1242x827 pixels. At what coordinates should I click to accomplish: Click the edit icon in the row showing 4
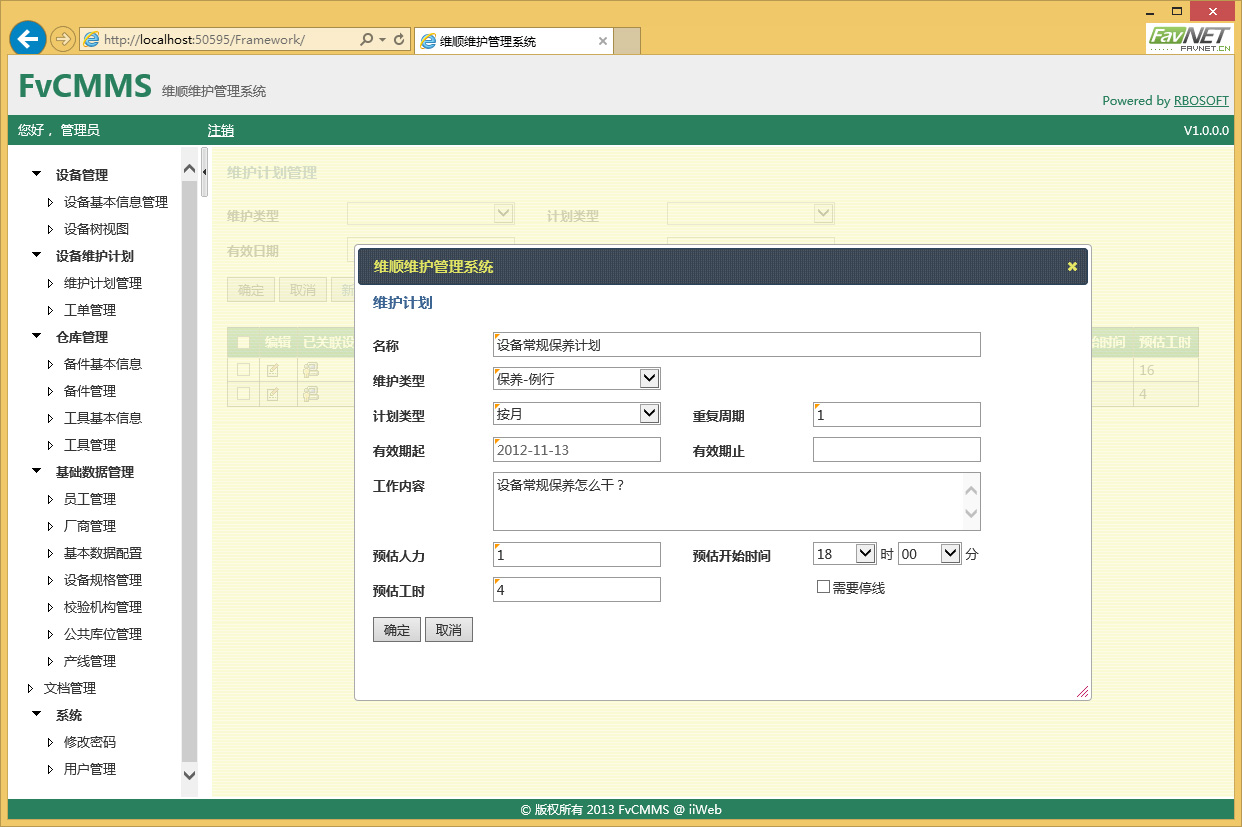tap(272, 394)
